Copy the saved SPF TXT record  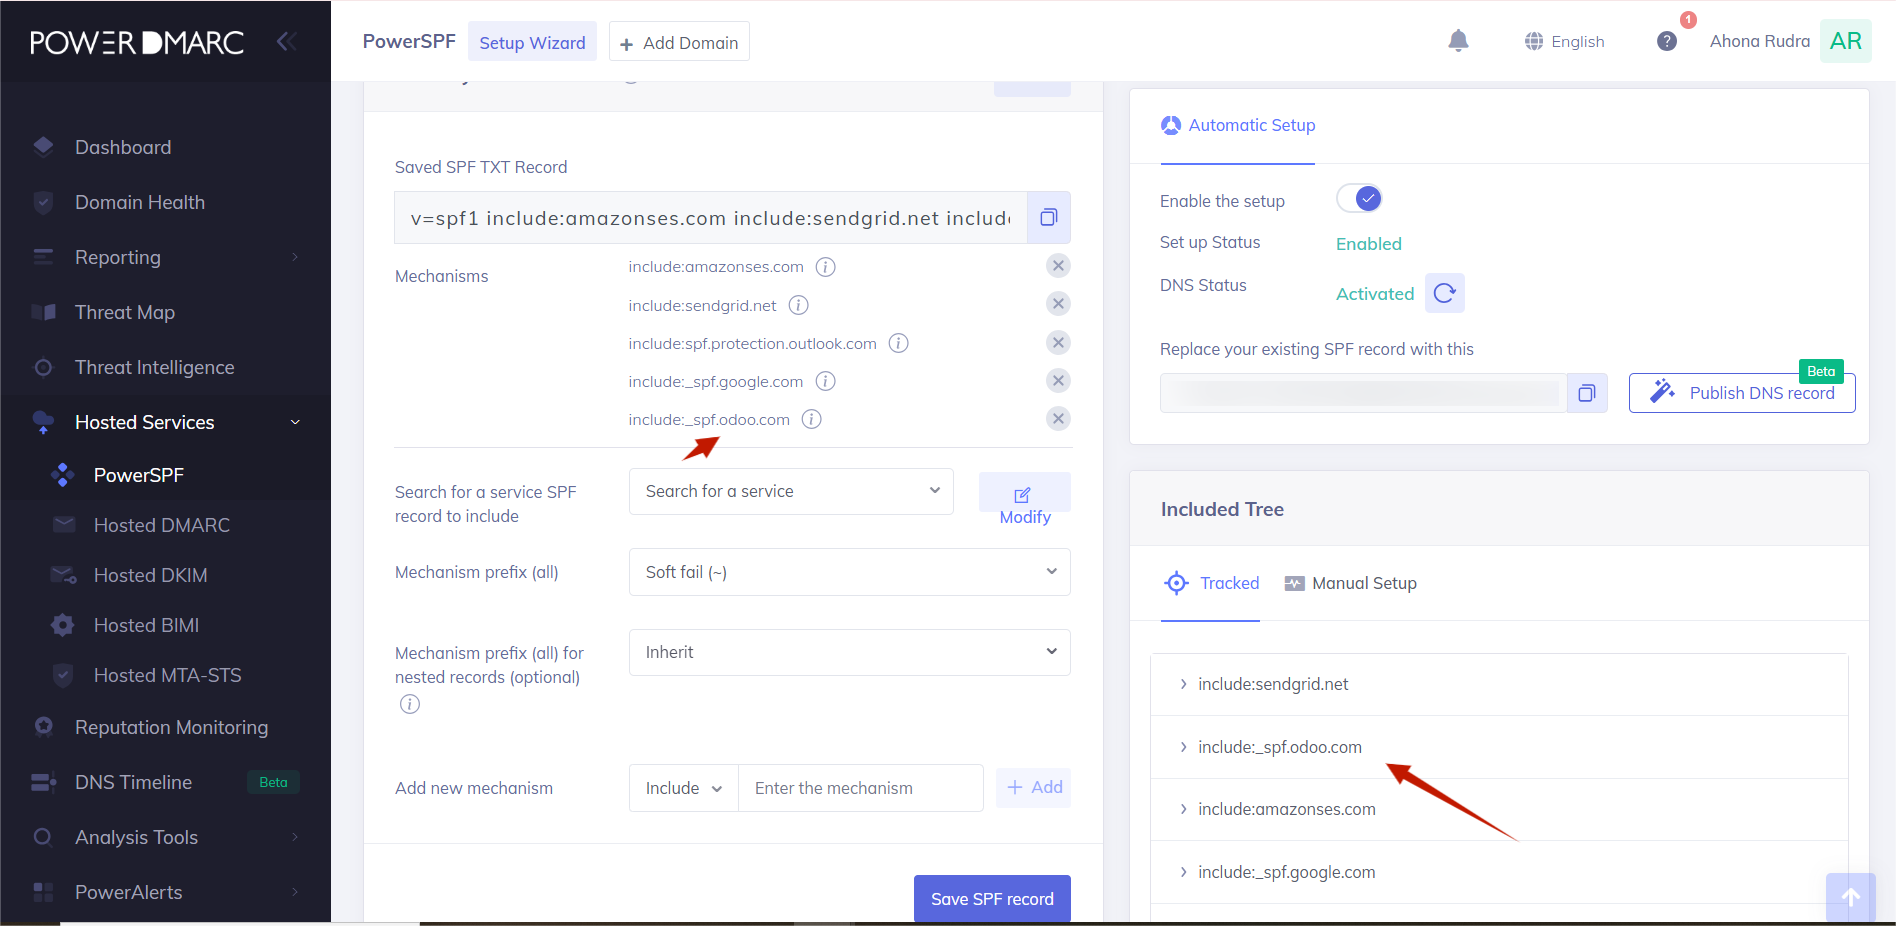pyautogui.click(x=1048, y=218)
